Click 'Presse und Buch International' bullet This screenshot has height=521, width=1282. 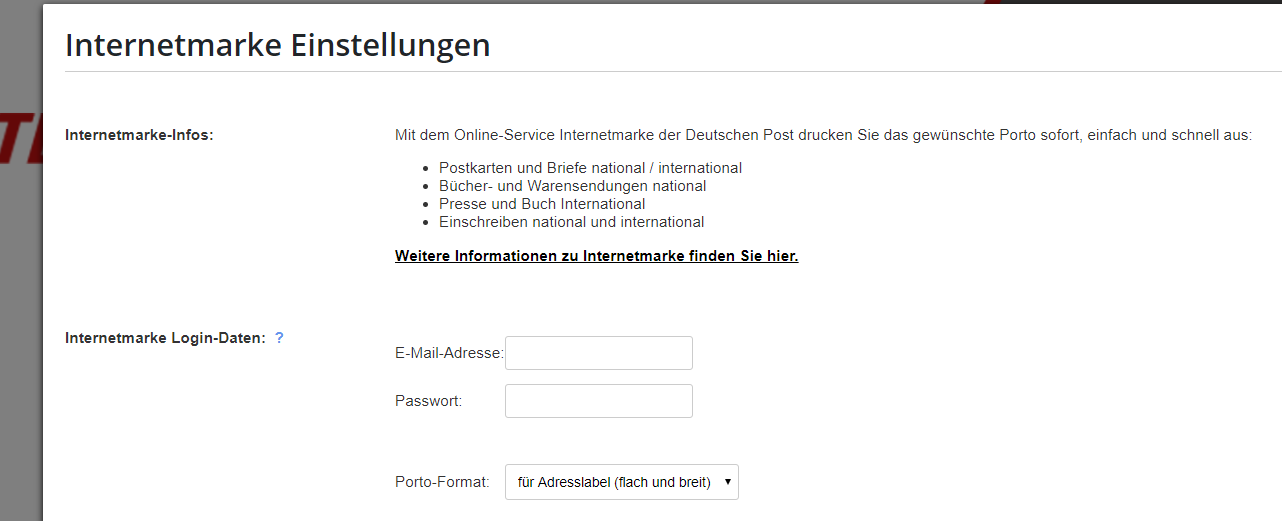[x=542, y=204]
